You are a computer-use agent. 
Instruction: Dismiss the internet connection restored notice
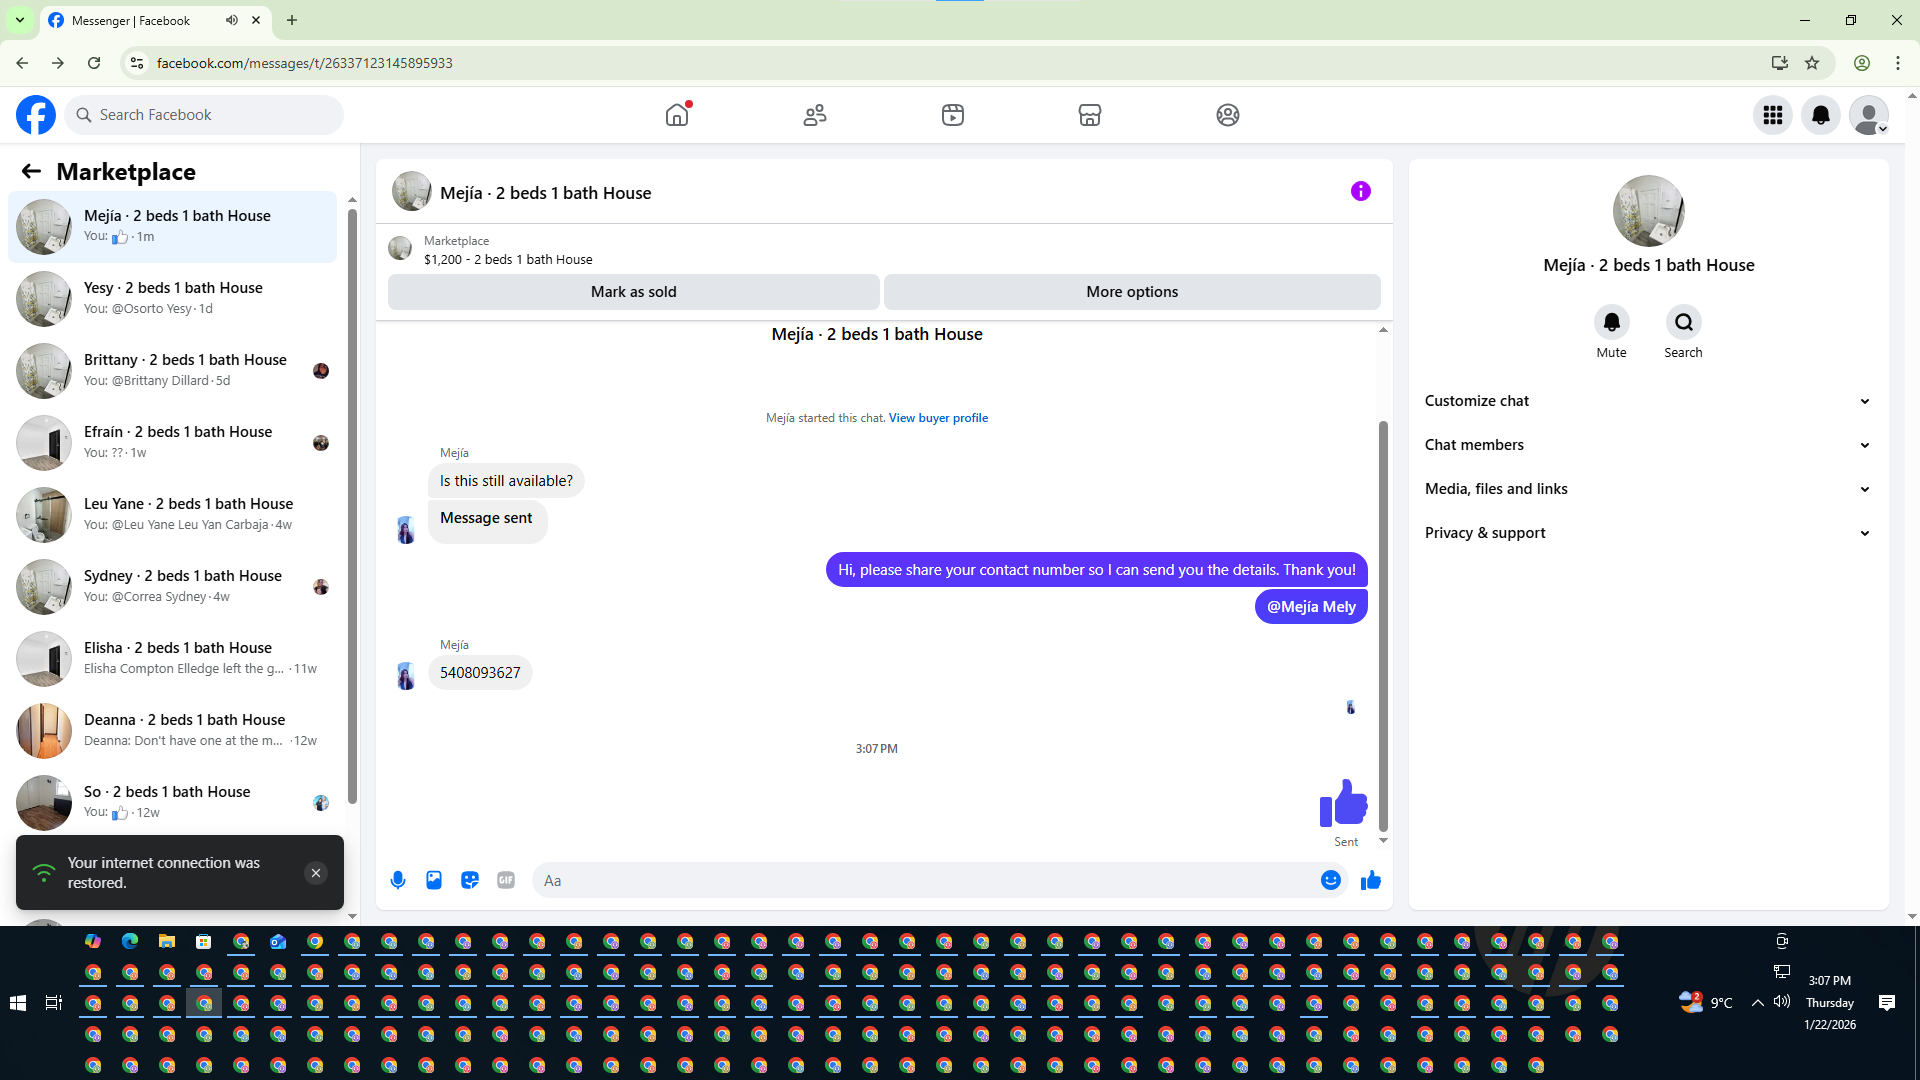[316, 873]
